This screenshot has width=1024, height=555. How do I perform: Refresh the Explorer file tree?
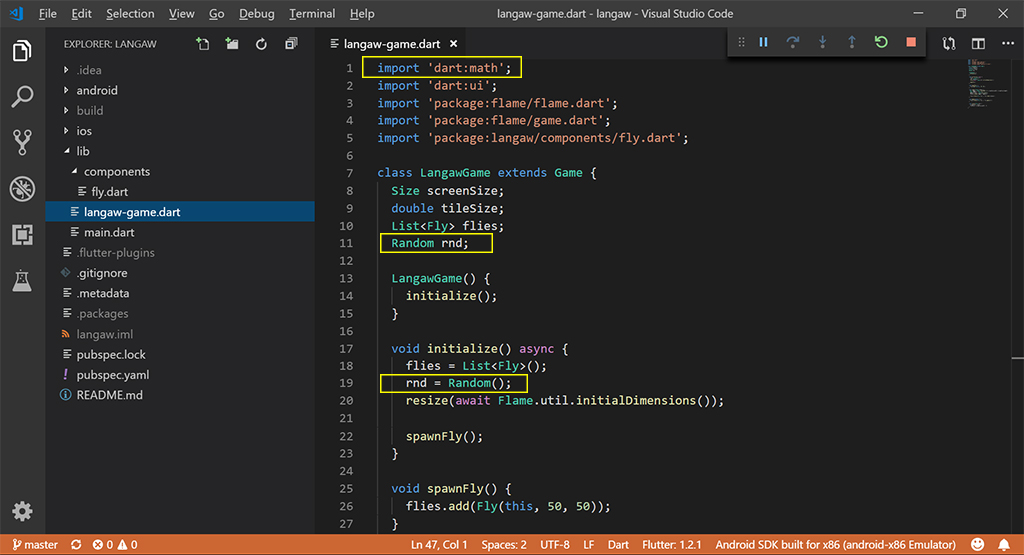[261, 44]
